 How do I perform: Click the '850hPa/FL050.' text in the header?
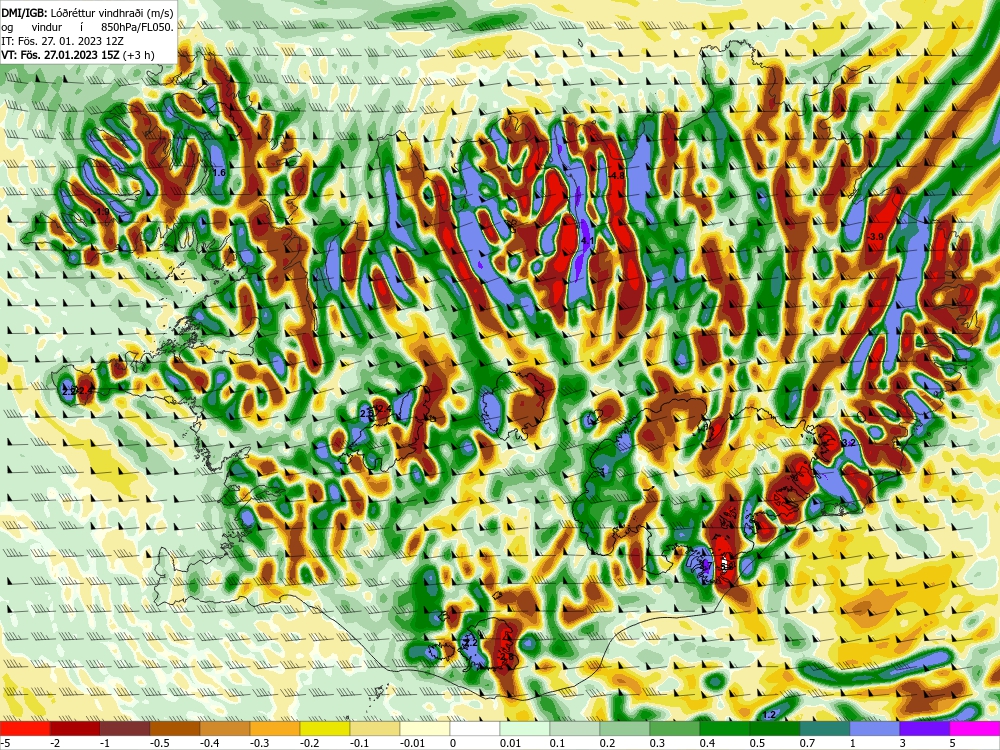pos(137,27)
